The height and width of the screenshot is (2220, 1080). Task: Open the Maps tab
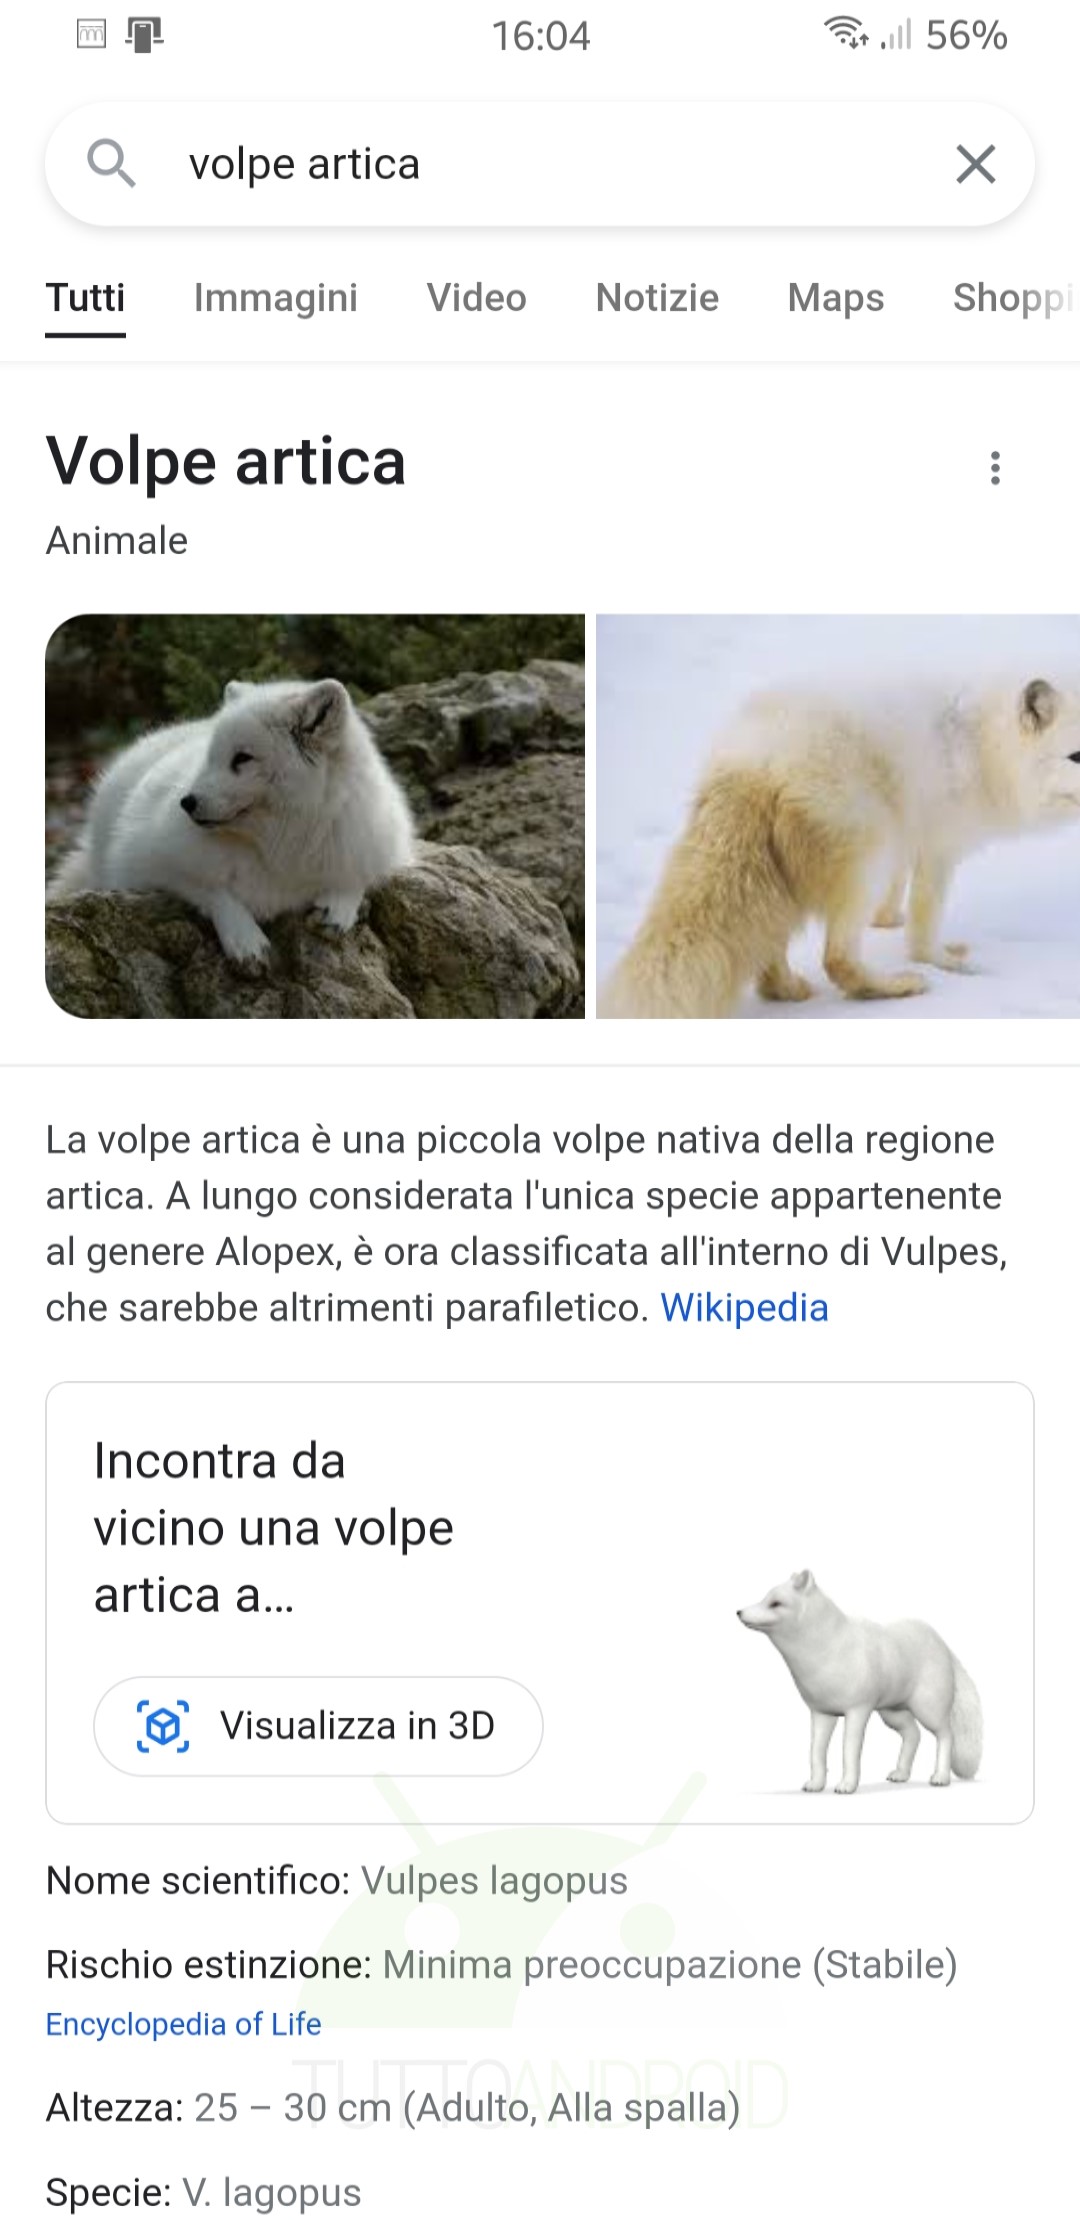[836, 298]
